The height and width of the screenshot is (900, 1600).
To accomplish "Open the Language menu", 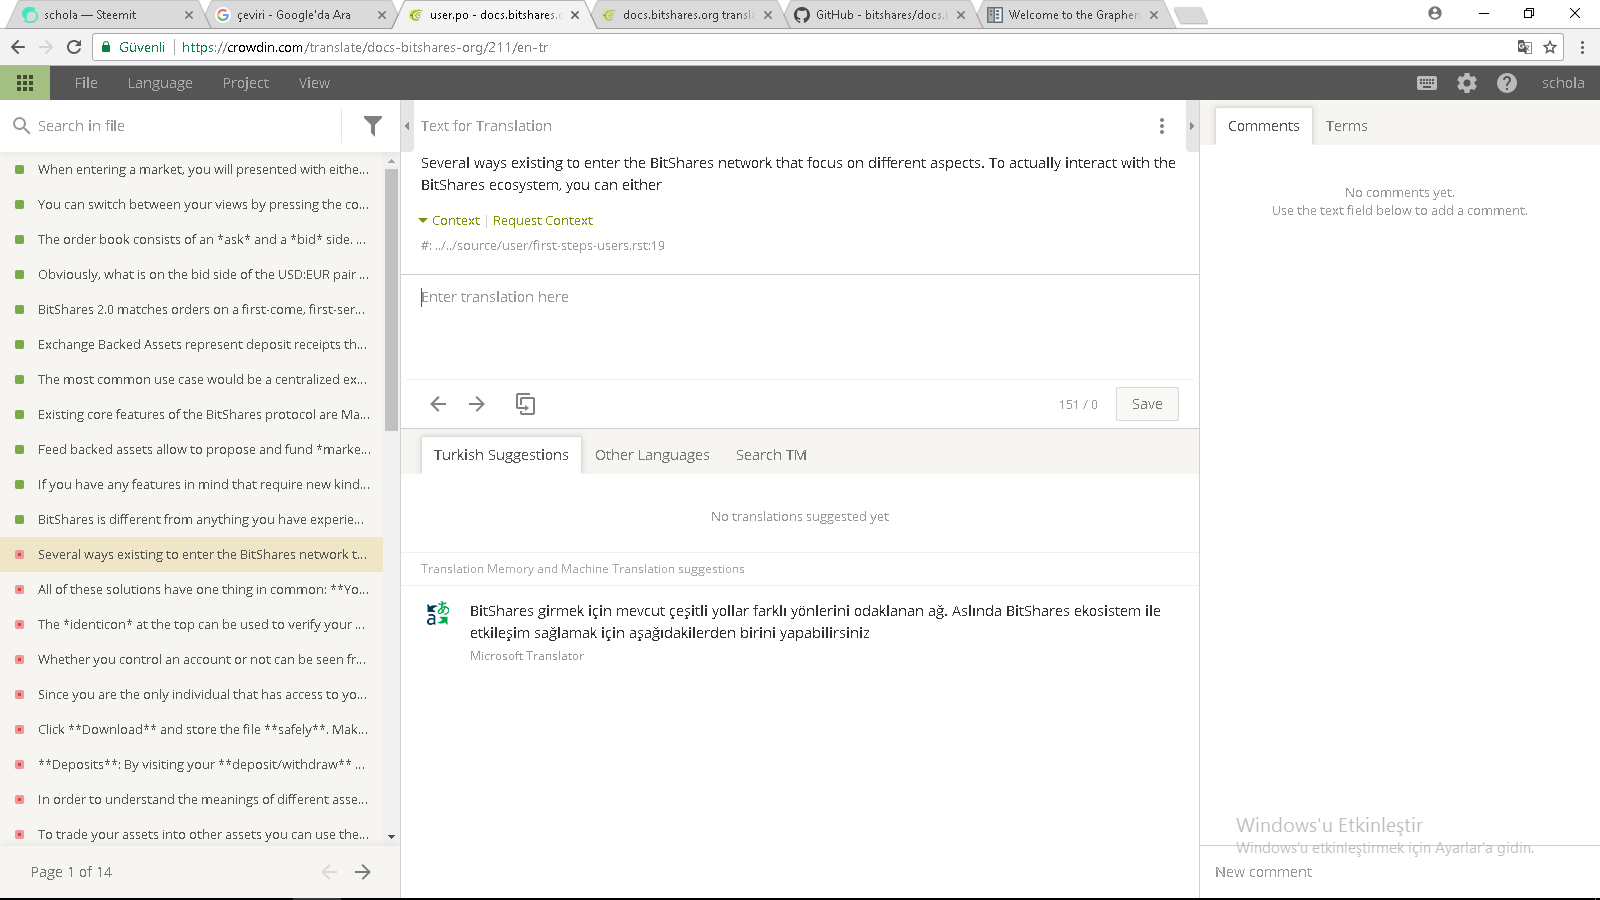I will (x=160, y=83).
